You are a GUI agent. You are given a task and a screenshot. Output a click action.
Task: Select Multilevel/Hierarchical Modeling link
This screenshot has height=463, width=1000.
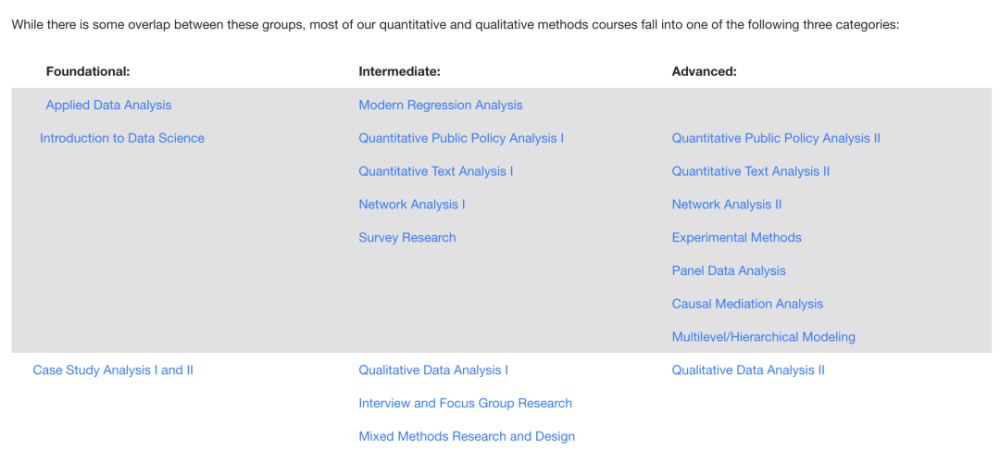(764, 337)
